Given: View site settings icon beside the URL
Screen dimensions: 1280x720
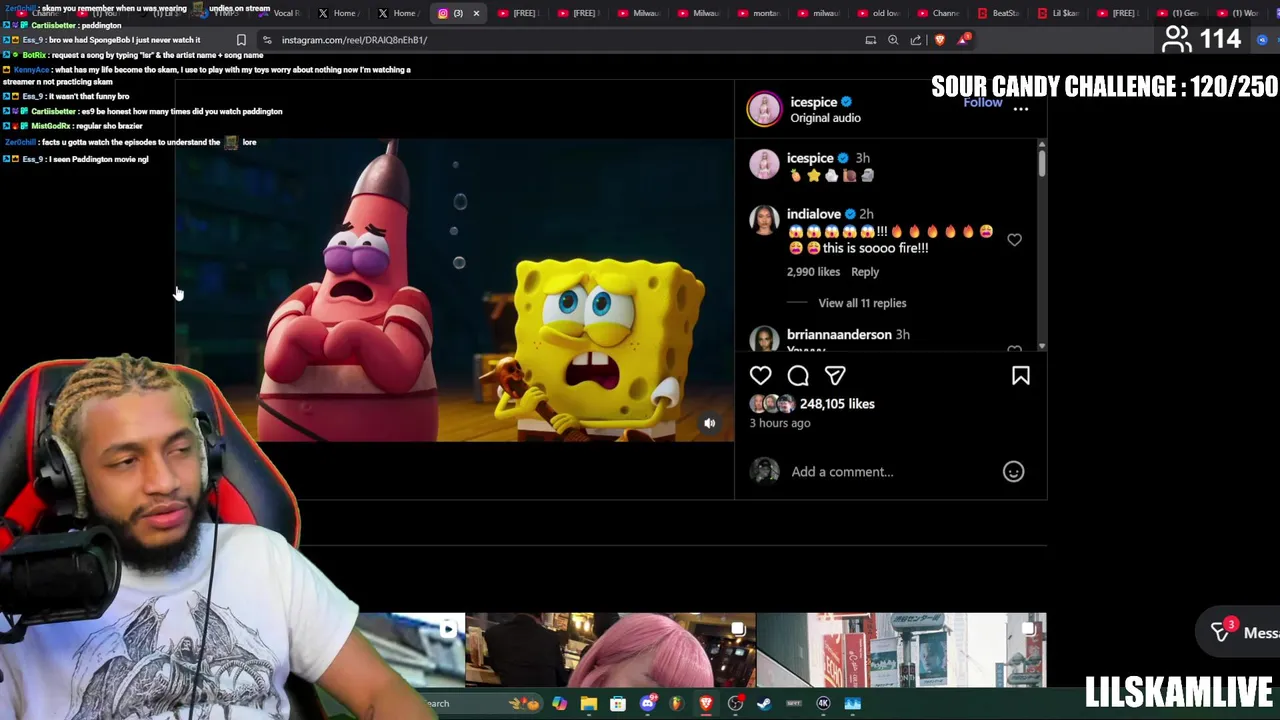Looking at the screenshot, I should click(x=266, y=40).
